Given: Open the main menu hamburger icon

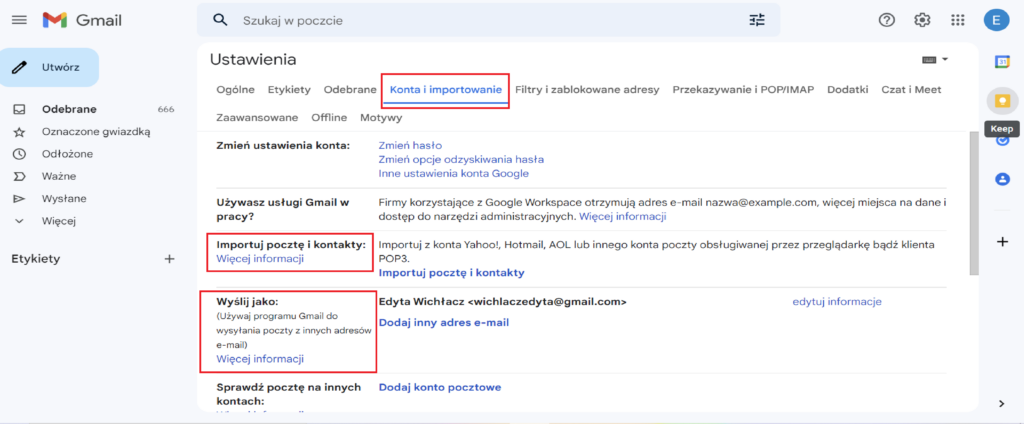Looking at the screenshot, I should click(19, 20).
